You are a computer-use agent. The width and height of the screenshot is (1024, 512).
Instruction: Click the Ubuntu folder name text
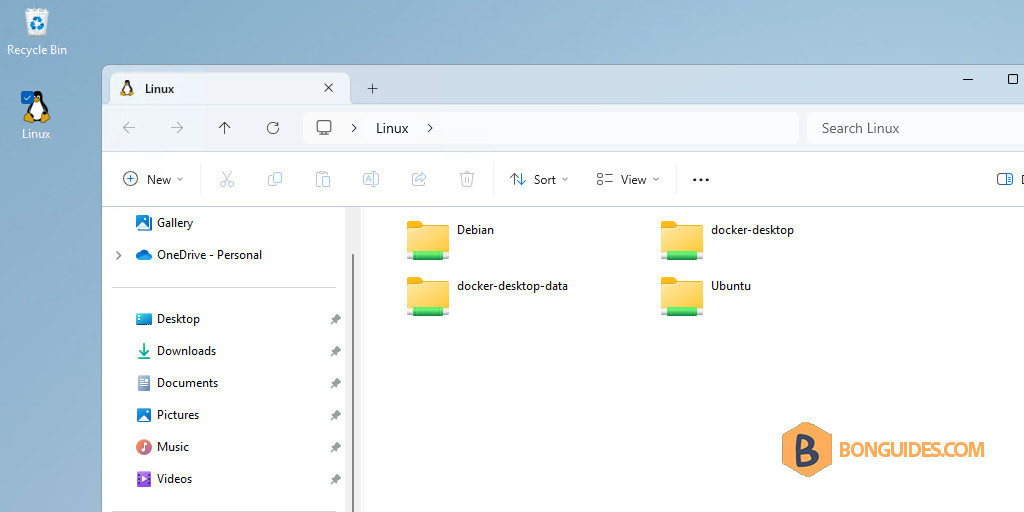tap(731, 286)
